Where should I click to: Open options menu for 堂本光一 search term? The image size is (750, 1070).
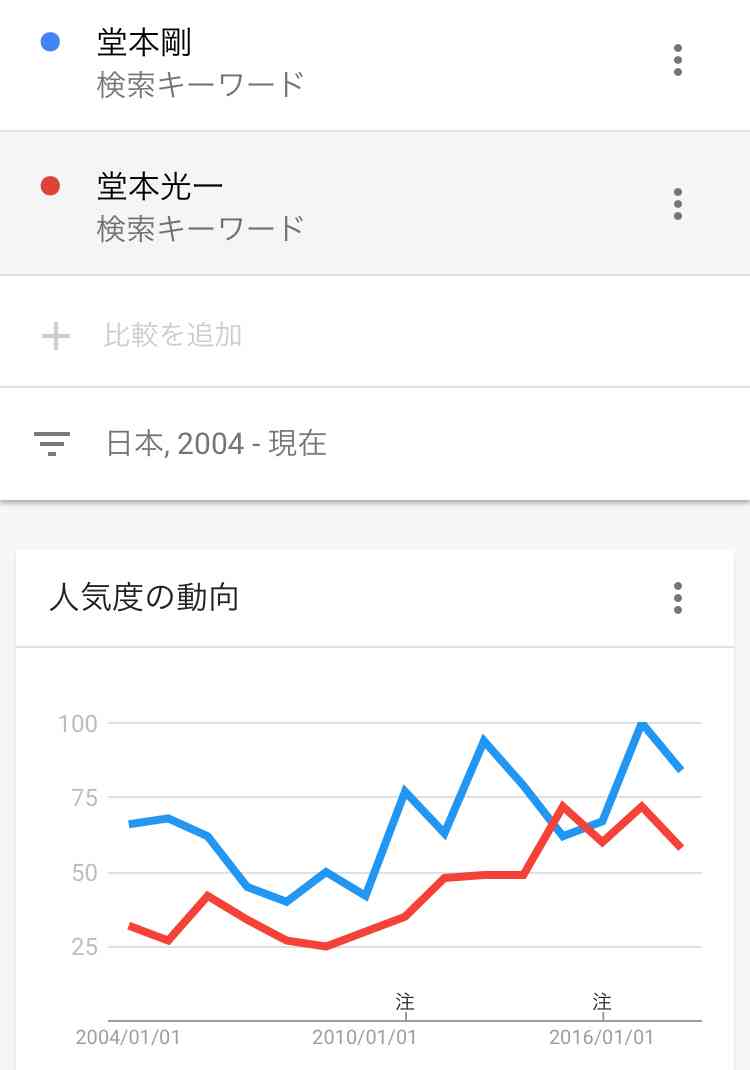coord(677,204)
